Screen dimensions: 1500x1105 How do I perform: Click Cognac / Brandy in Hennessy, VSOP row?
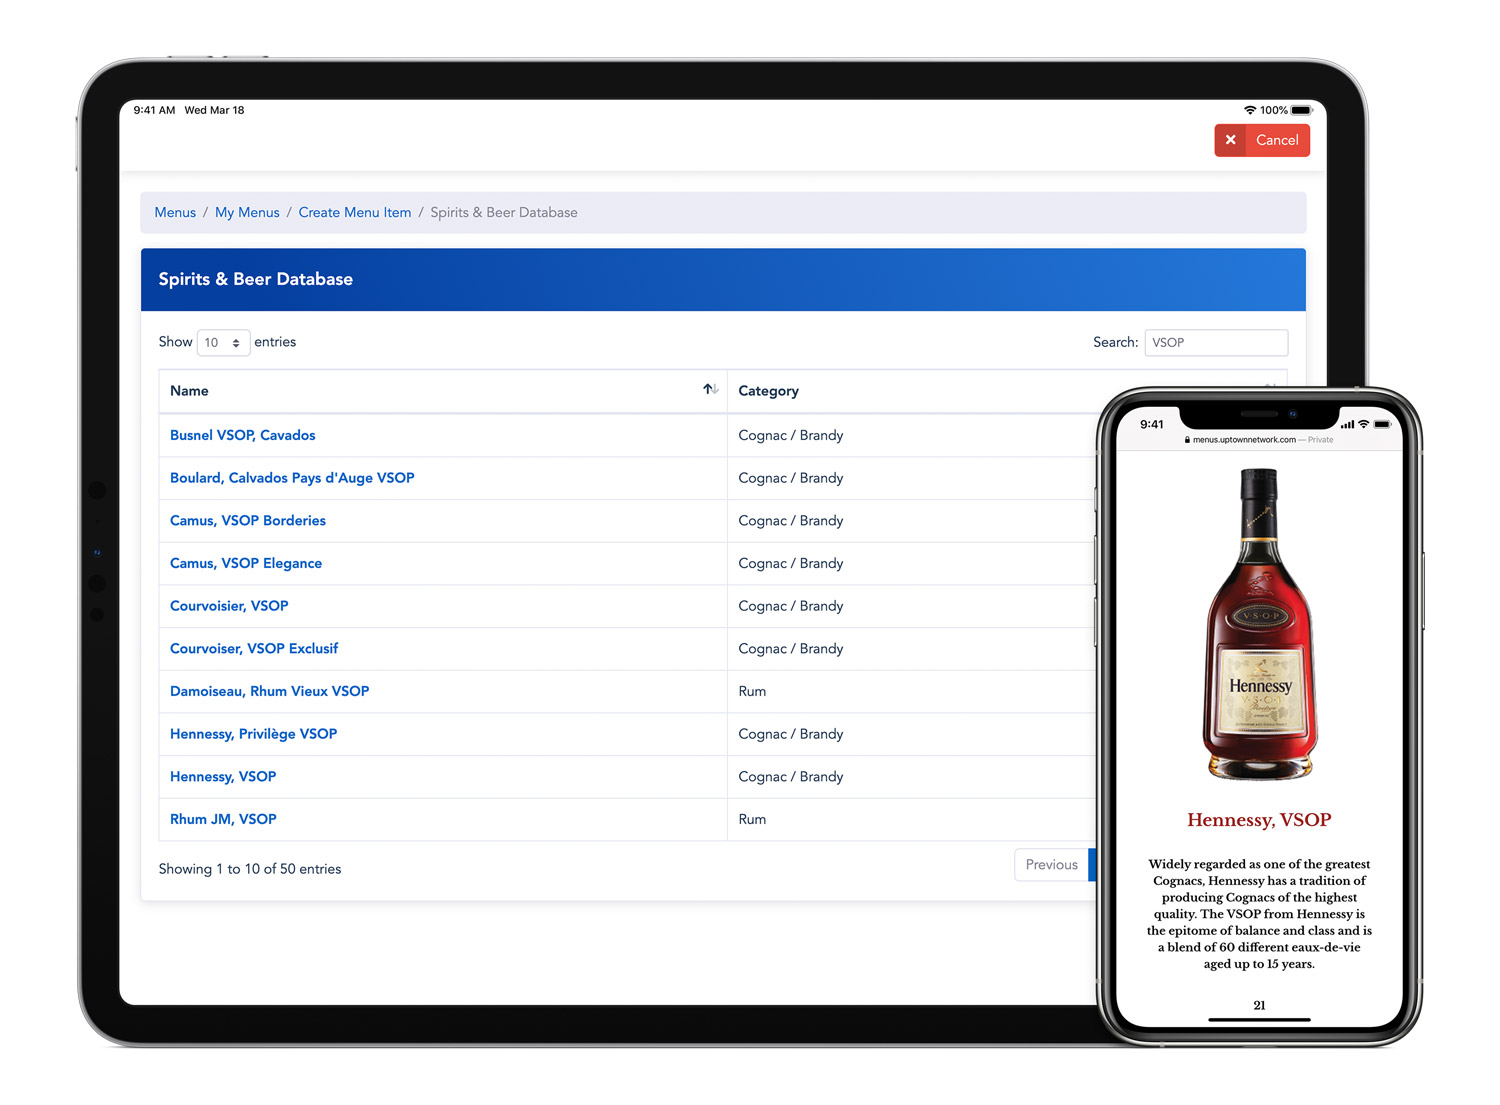click(790, 777)
